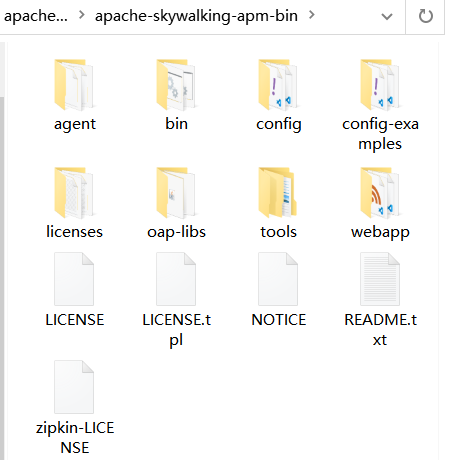Select the tools folder icon
Image resolution: width=452 pixels, height=460 pixels.
[x=278, y=193]
